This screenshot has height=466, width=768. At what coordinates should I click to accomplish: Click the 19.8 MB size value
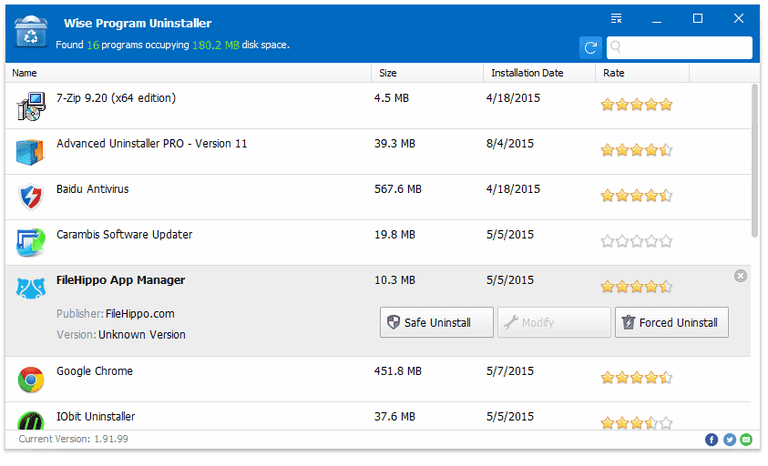(395, 235)
